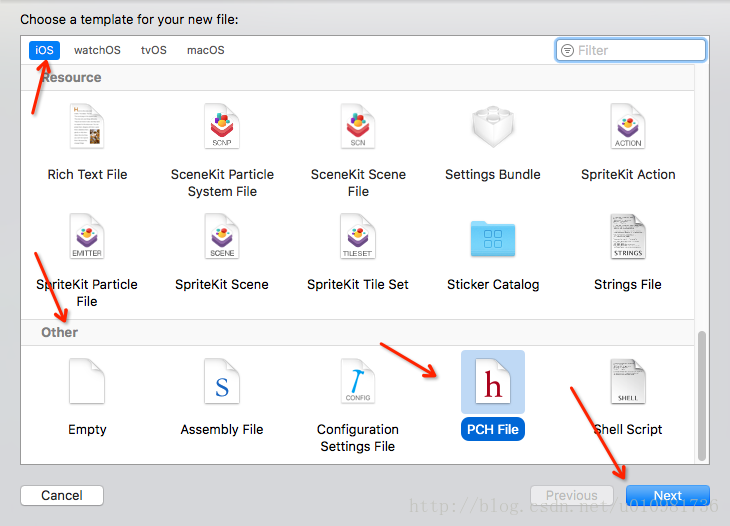Viewport: 730px width, 526px height.
Task: Open the macOS platform tab
Action: [206, 50]
